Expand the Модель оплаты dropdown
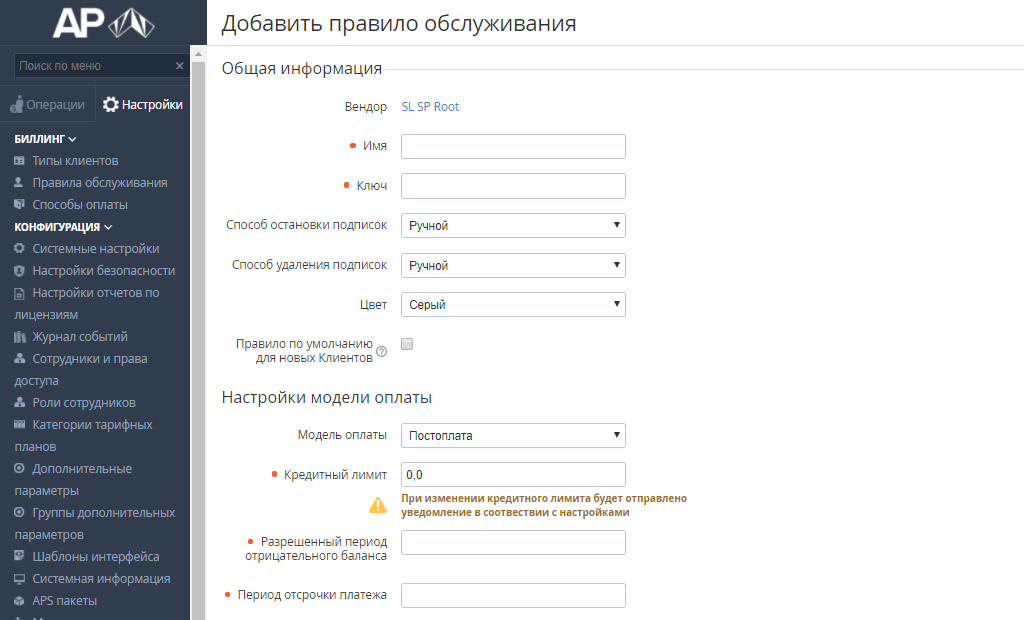1024x620 pixels. (513, 436)
